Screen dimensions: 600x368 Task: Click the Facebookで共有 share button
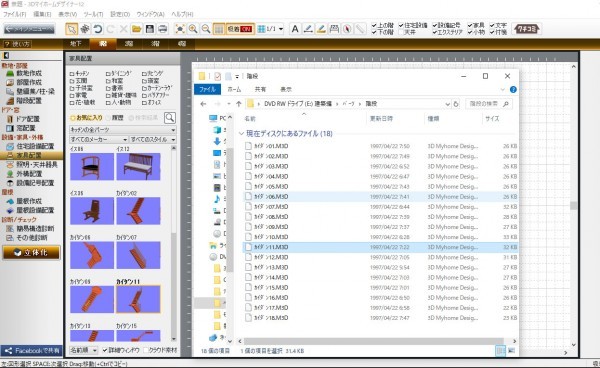(31, 350)
